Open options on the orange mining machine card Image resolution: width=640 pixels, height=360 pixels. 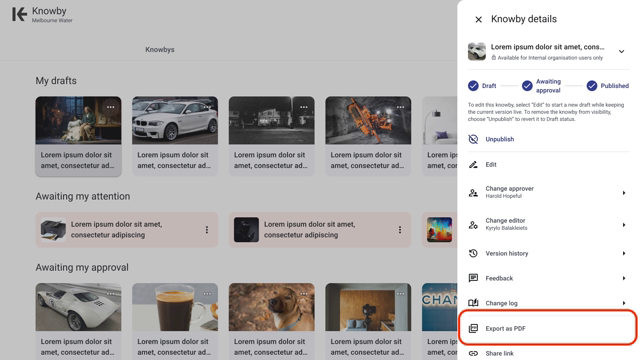click(x=400, y=107)
